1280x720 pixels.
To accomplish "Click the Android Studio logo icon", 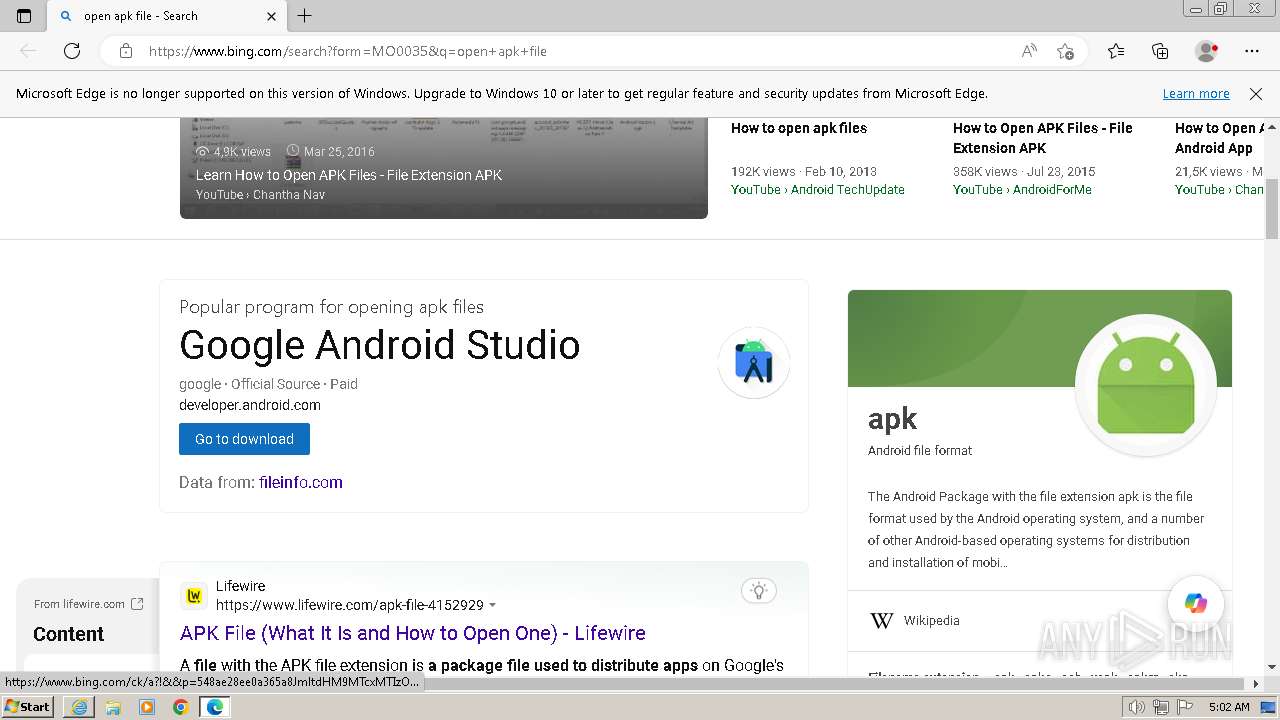I will coord(754,362).
